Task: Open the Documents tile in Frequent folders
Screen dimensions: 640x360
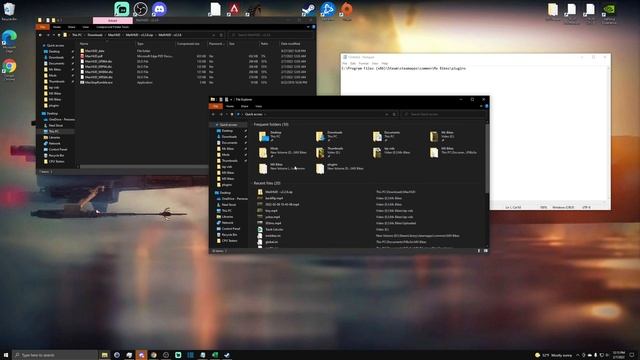Action: pos(396,136)
